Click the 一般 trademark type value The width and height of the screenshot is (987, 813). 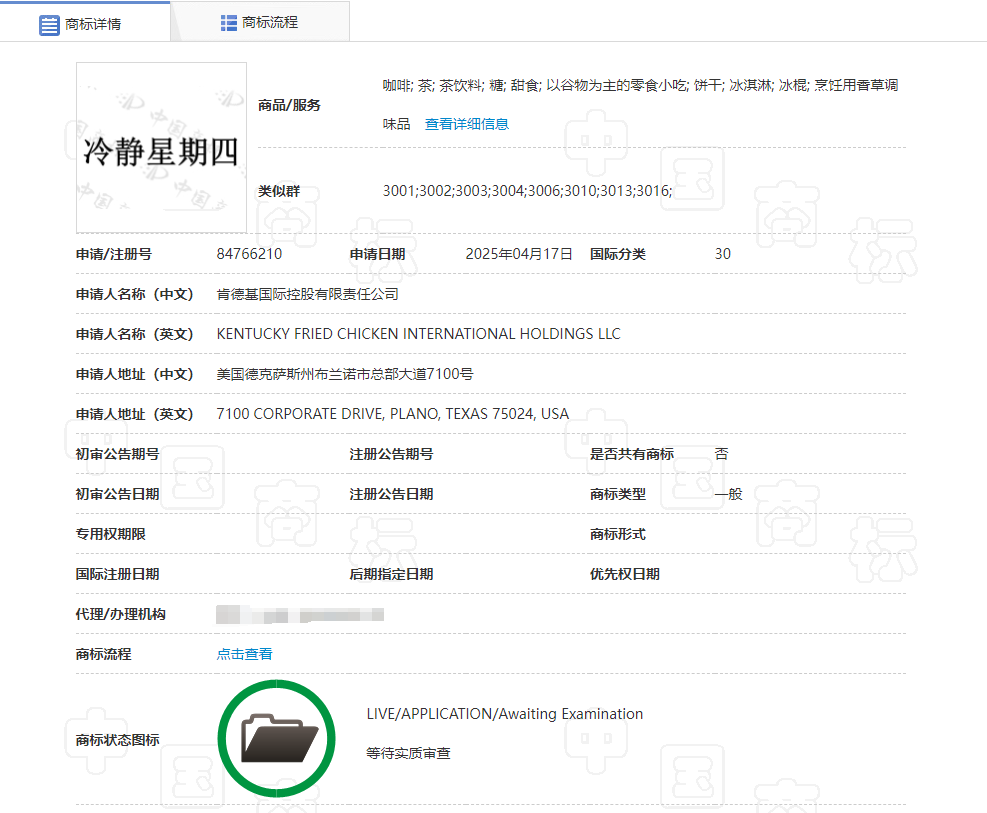pos(728,494)
